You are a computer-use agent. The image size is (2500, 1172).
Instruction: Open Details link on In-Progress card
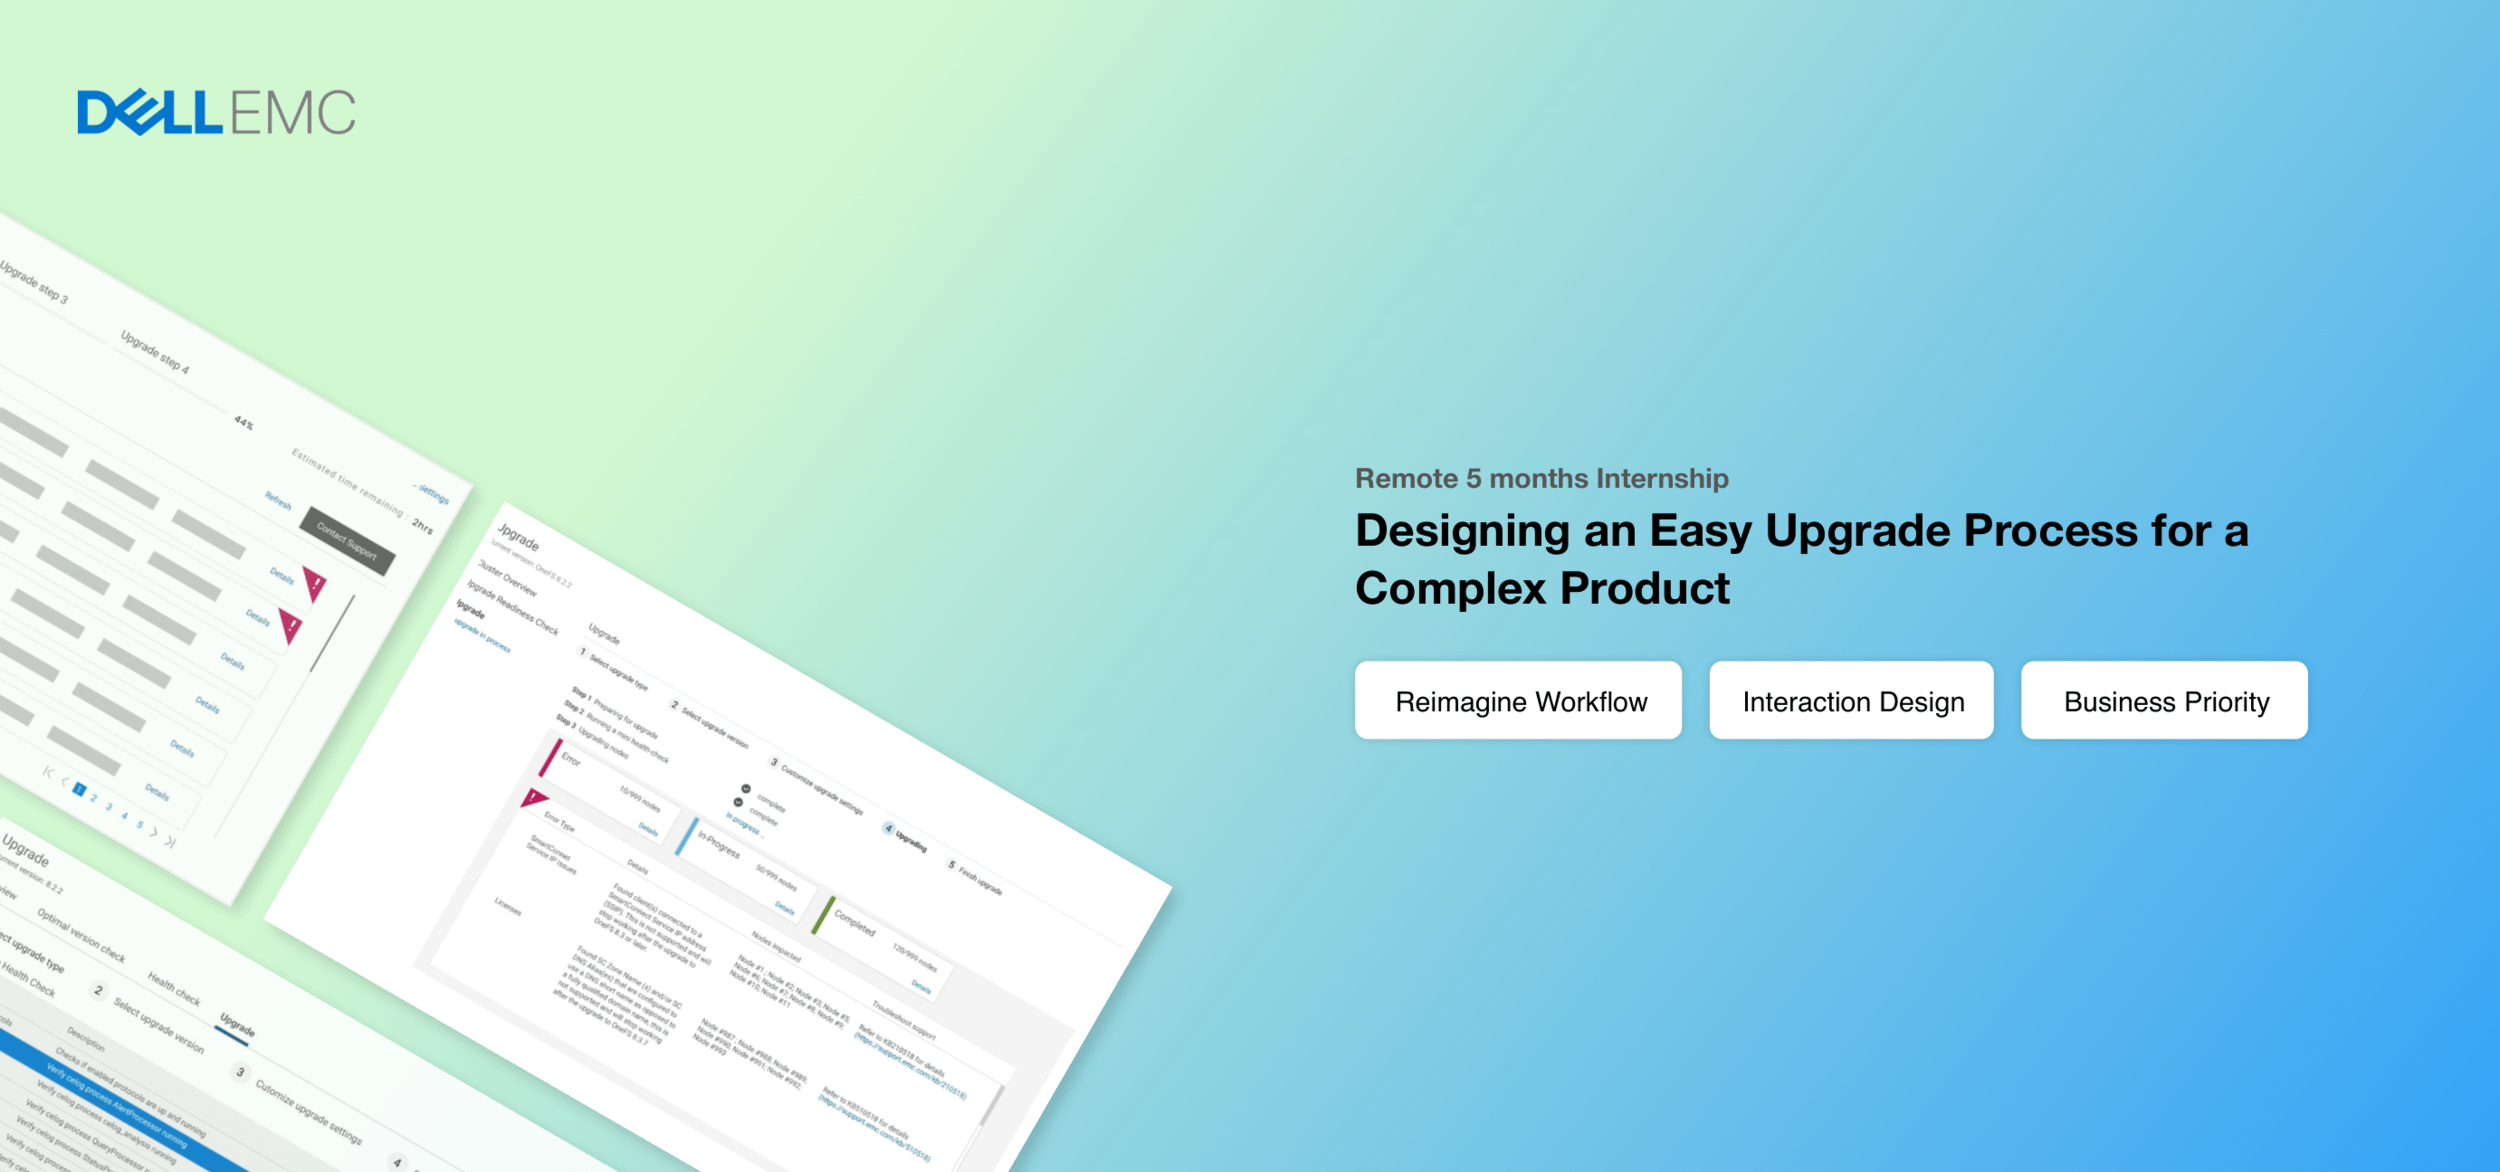click(x=784, y=908)
